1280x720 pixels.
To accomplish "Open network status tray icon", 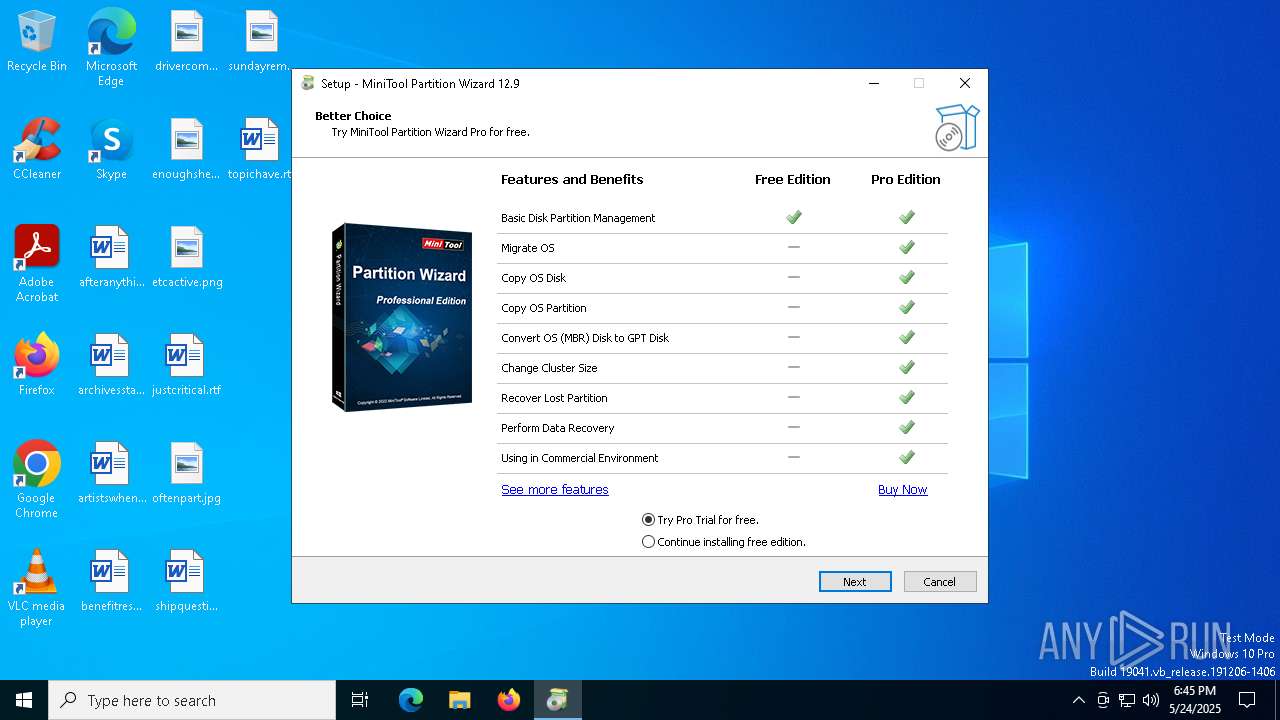I will [1127, 700].
